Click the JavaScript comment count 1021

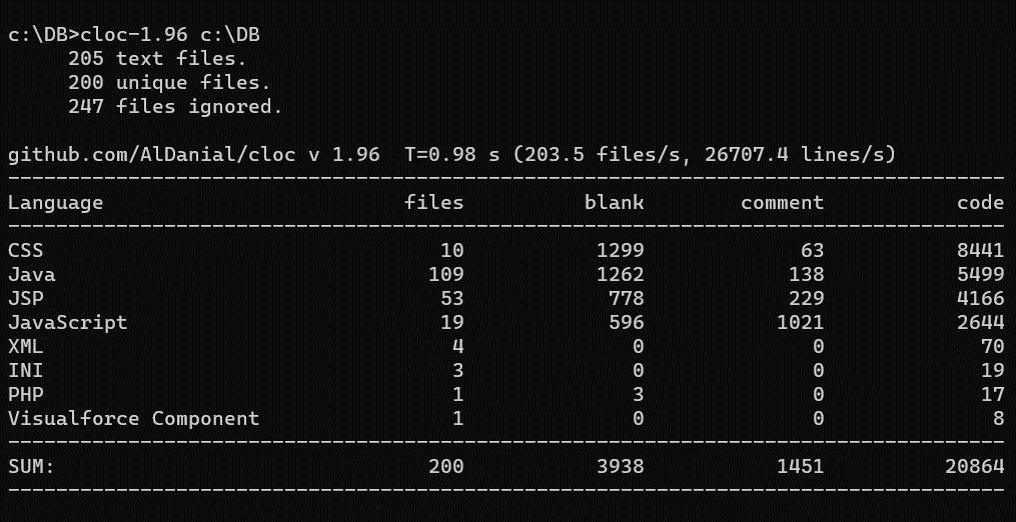[800, 323]
